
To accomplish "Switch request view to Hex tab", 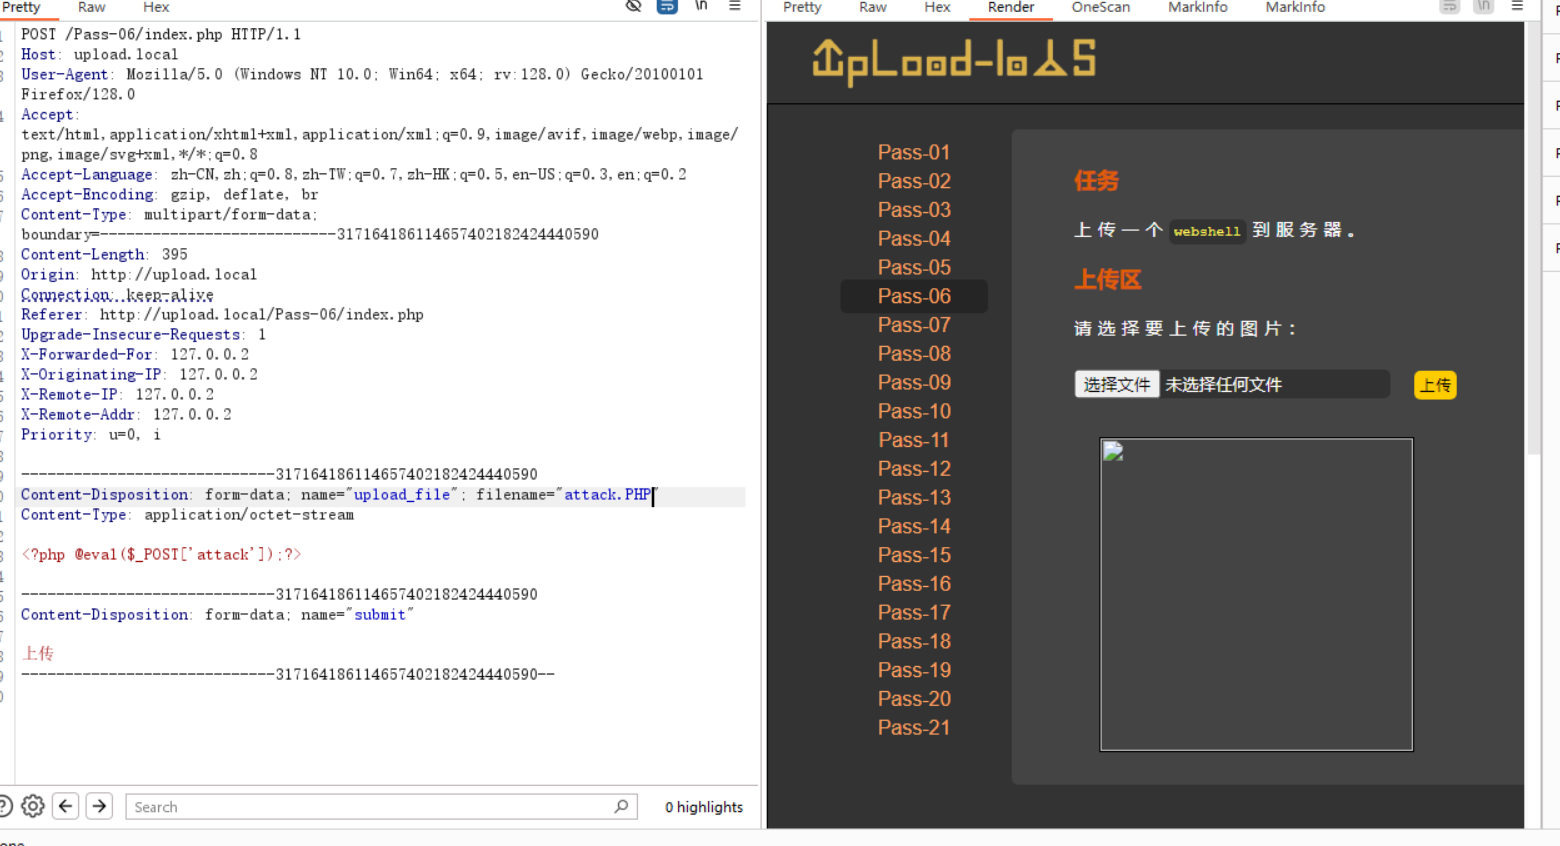I will click(156, 8).
